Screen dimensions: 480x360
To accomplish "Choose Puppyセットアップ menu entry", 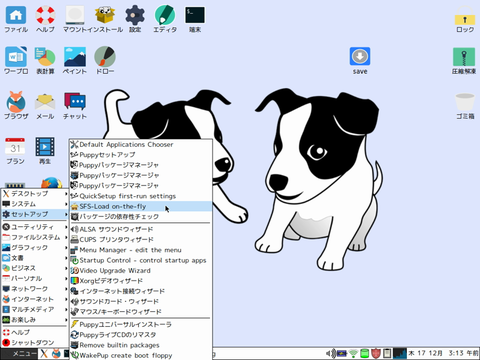I will point(141,155).
